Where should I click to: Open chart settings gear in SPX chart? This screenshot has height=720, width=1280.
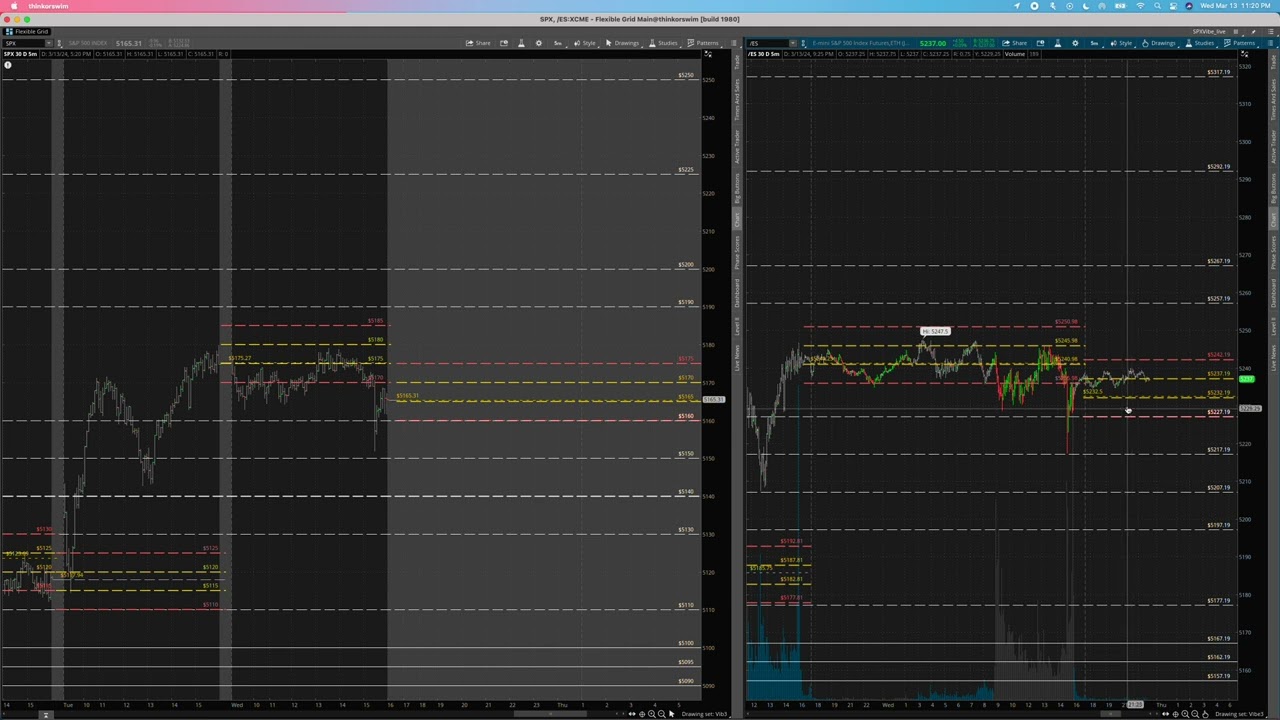(539, 43)
